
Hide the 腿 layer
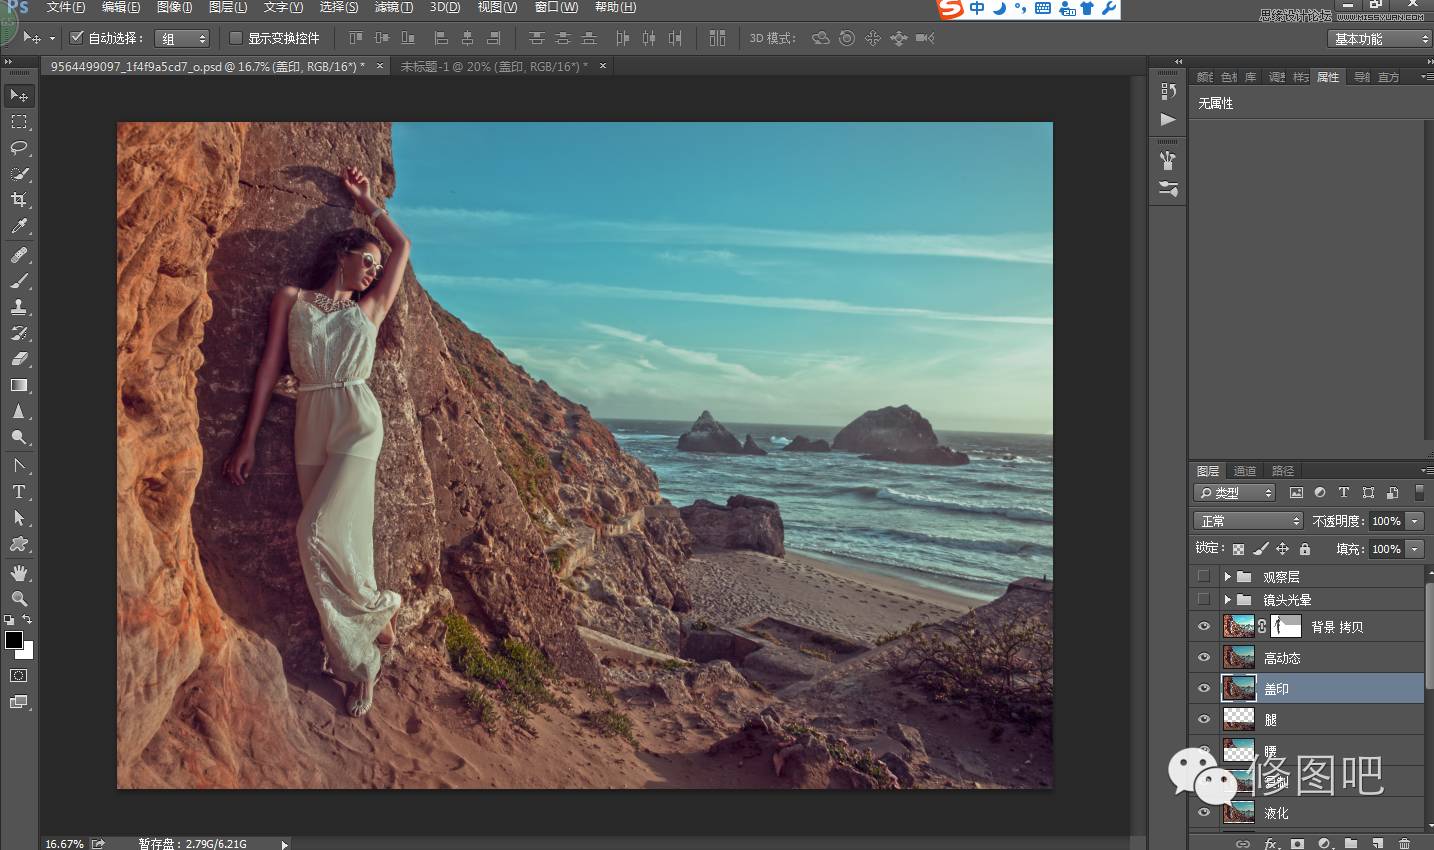tap(1203, 719)
